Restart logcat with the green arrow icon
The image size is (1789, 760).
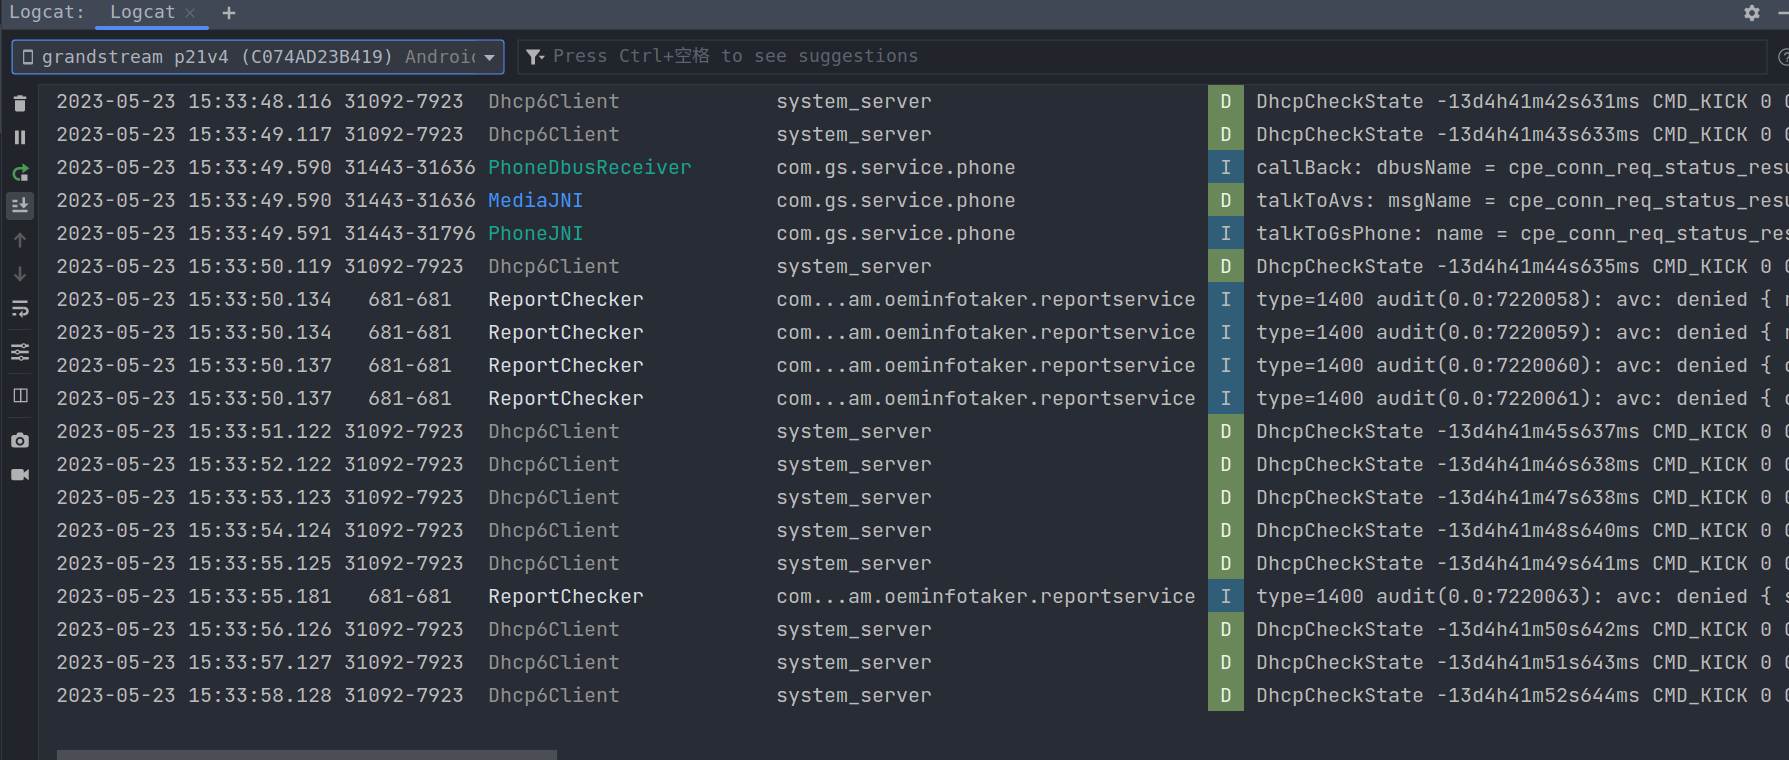[20, 172]
